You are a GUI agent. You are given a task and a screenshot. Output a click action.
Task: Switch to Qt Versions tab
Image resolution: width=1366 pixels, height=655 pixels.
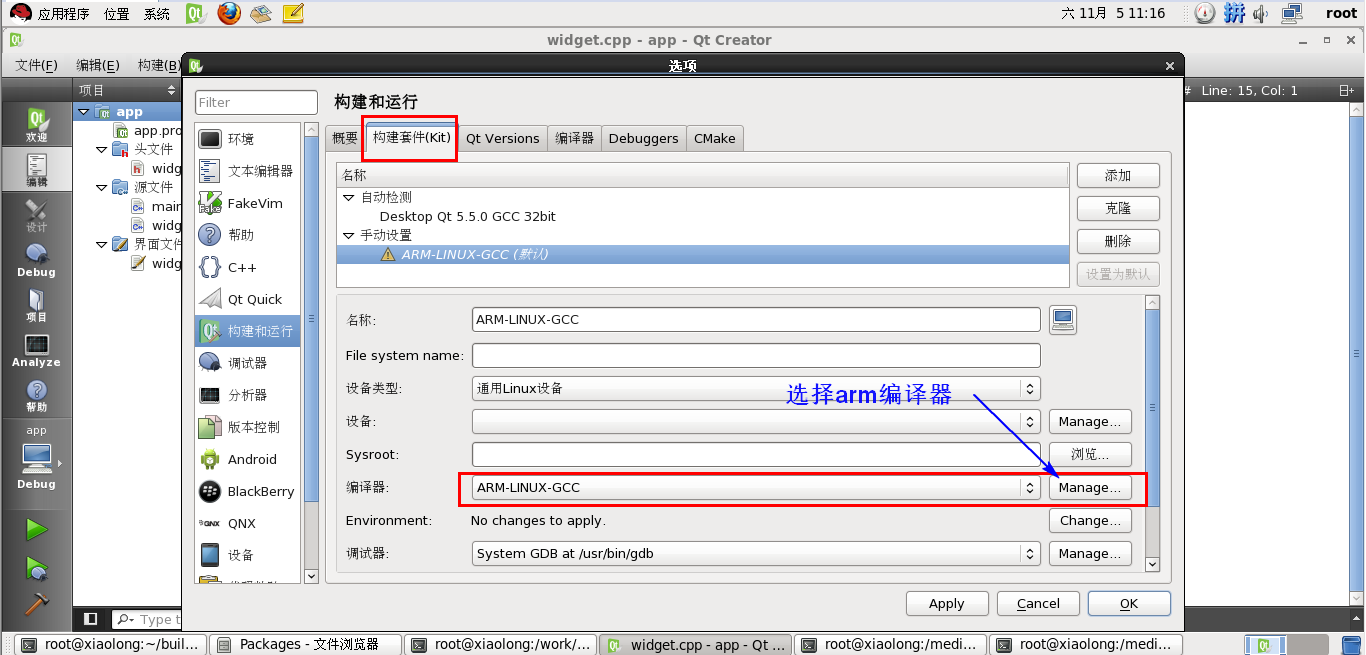(x=503, y=139)
